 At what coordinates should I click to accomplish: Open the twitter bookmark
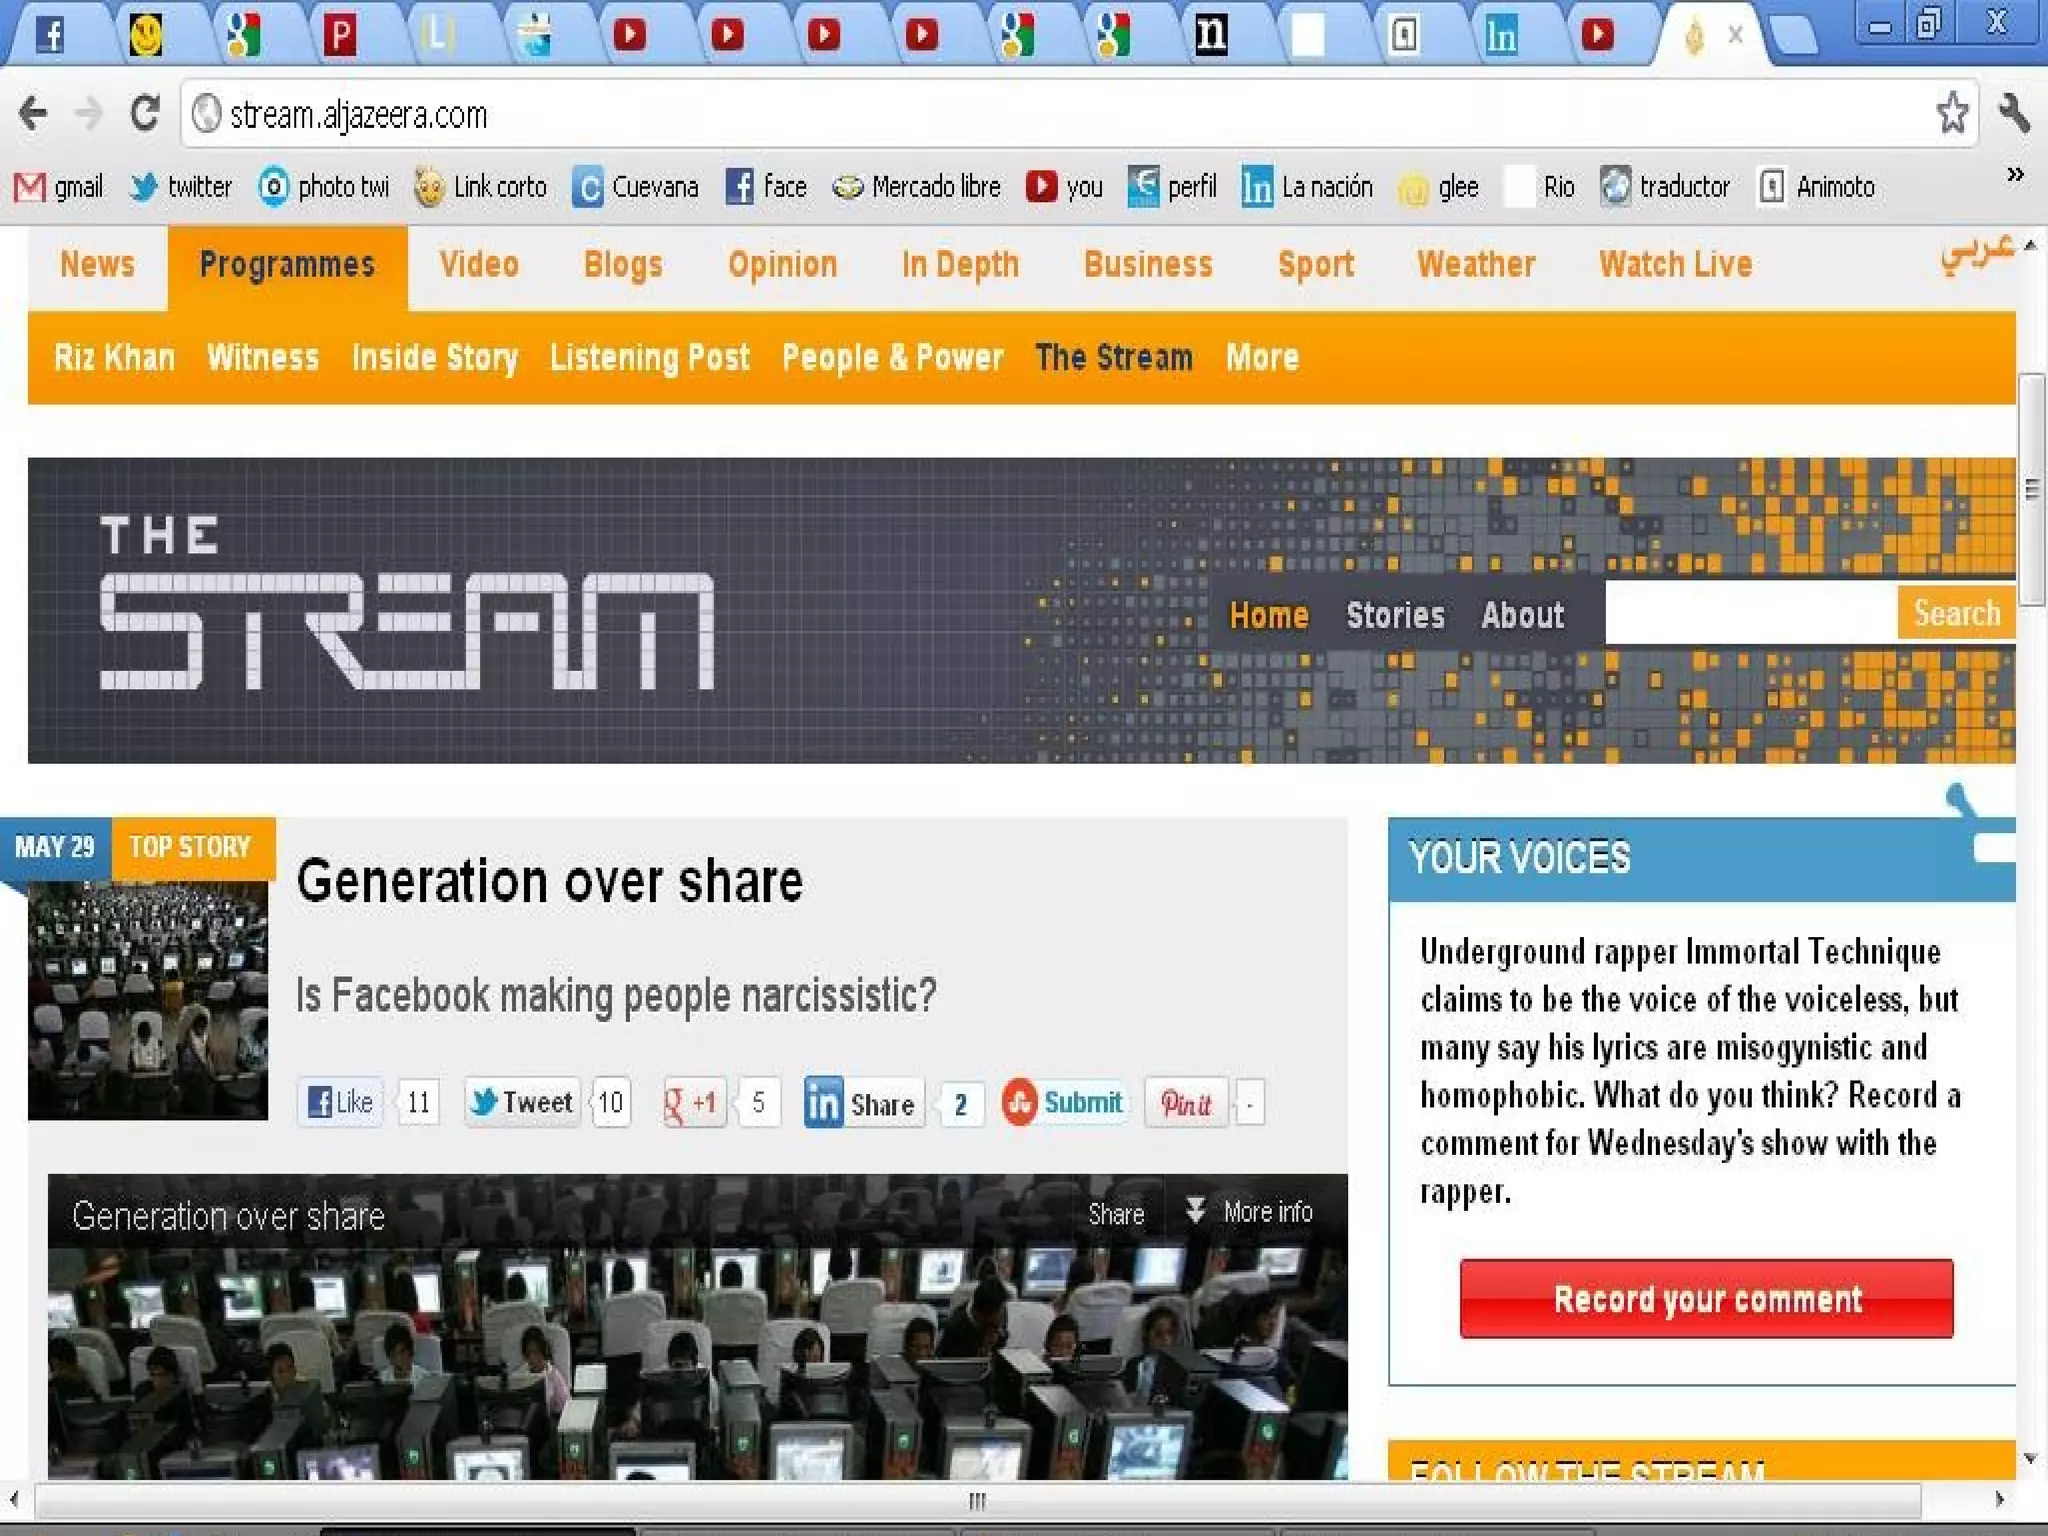180,186
